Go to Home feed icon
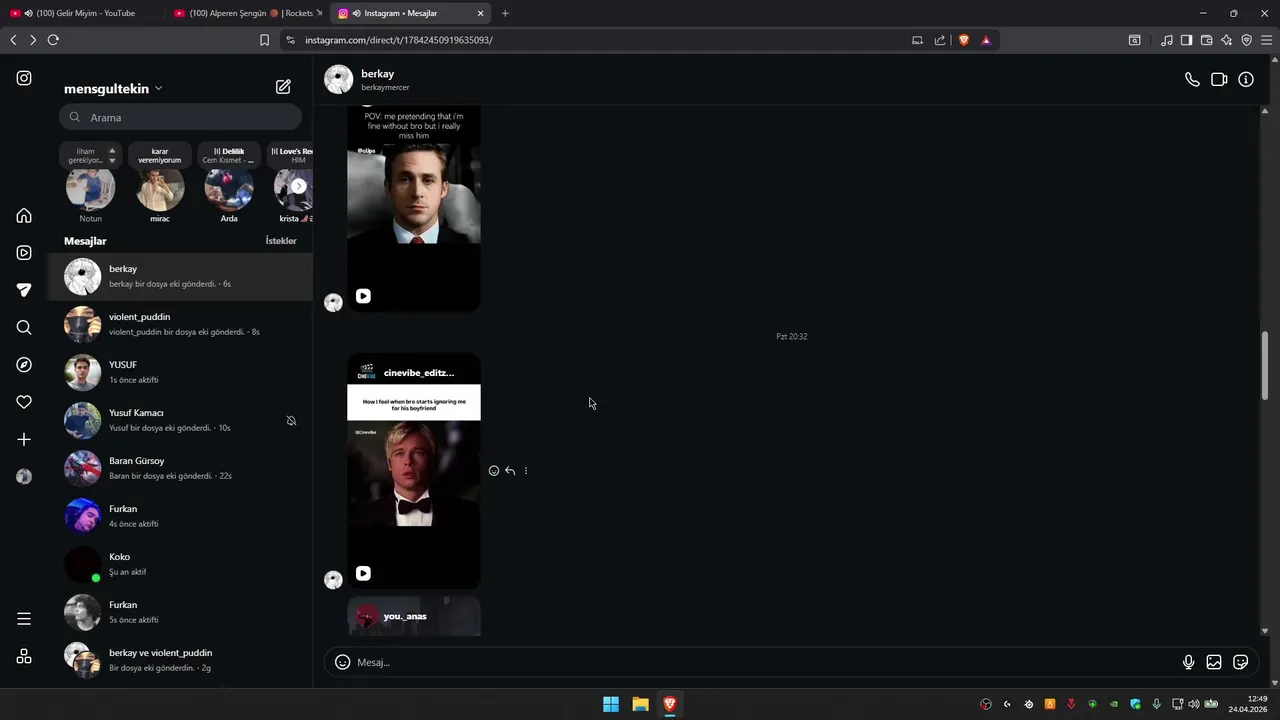 (x=24, y=216)
